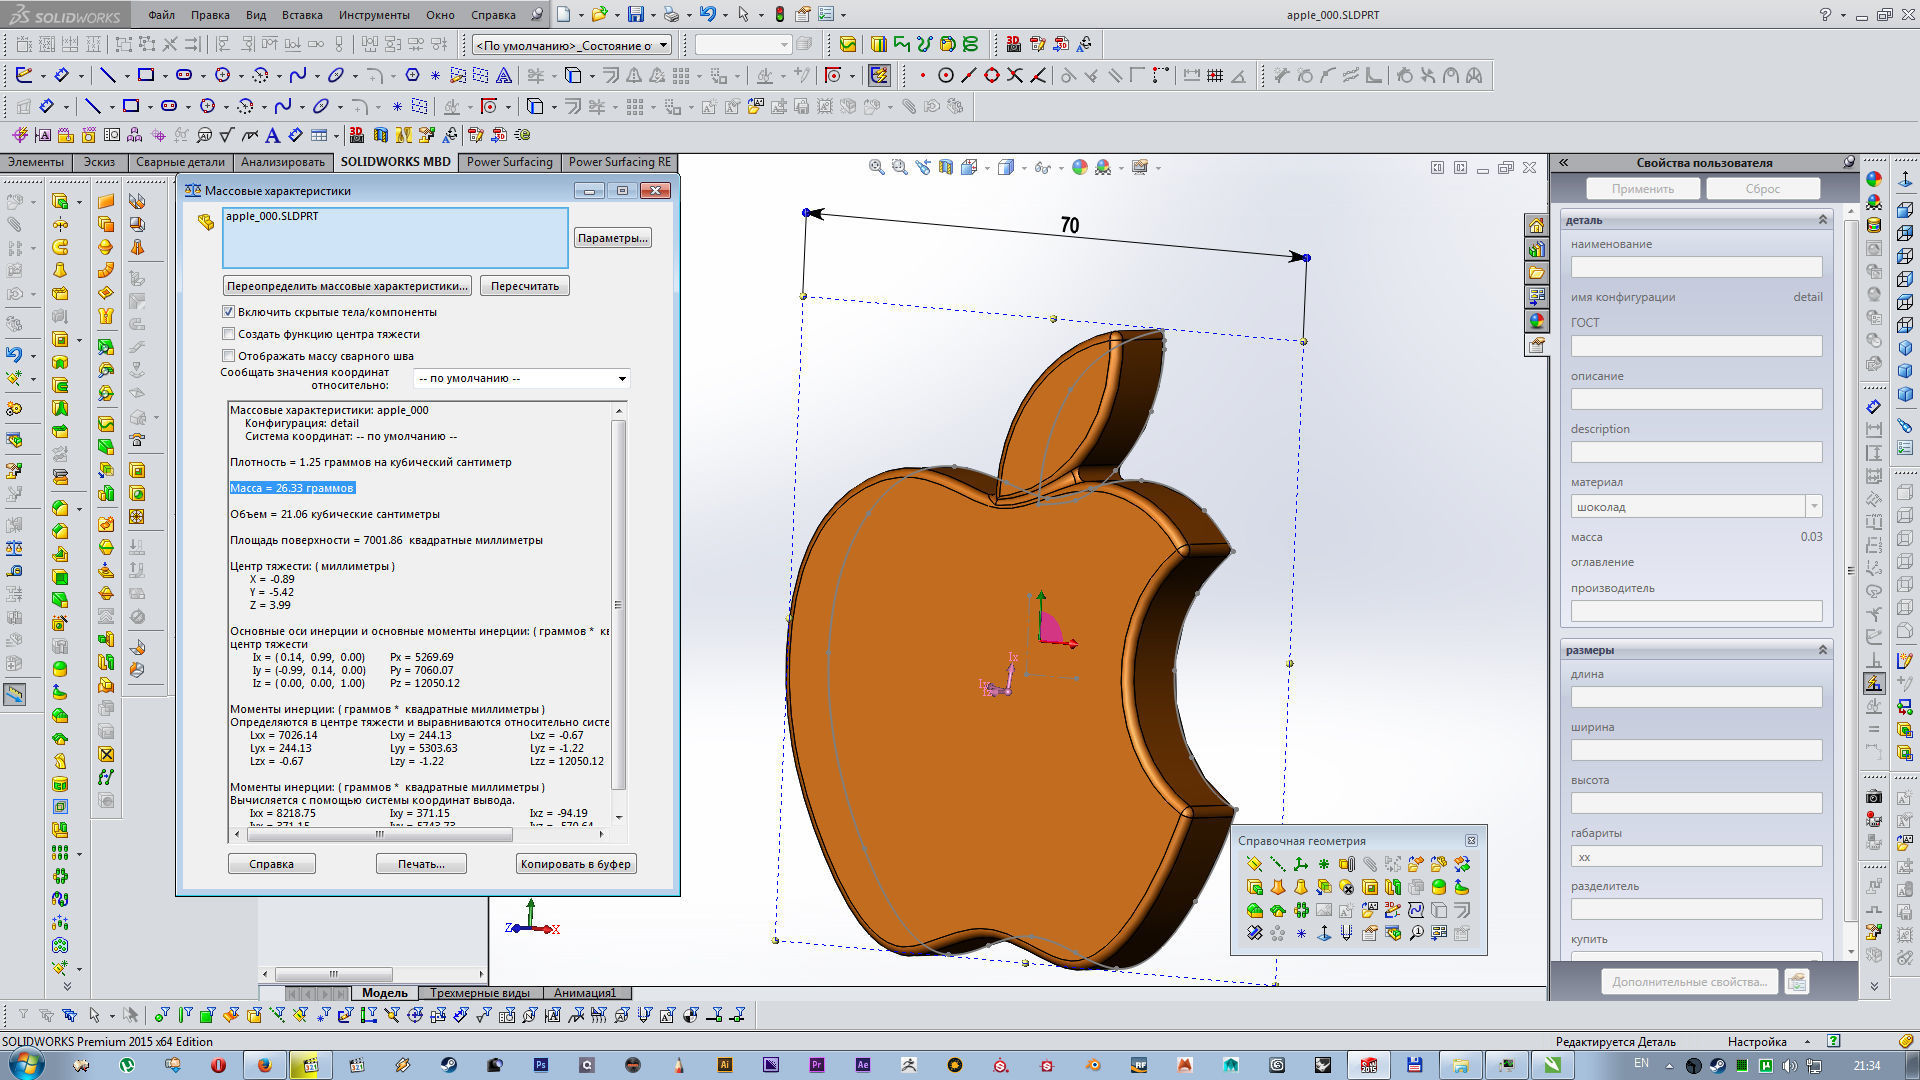
Task: Click Копировать в буфер button
Action: [x=575, y=863]
